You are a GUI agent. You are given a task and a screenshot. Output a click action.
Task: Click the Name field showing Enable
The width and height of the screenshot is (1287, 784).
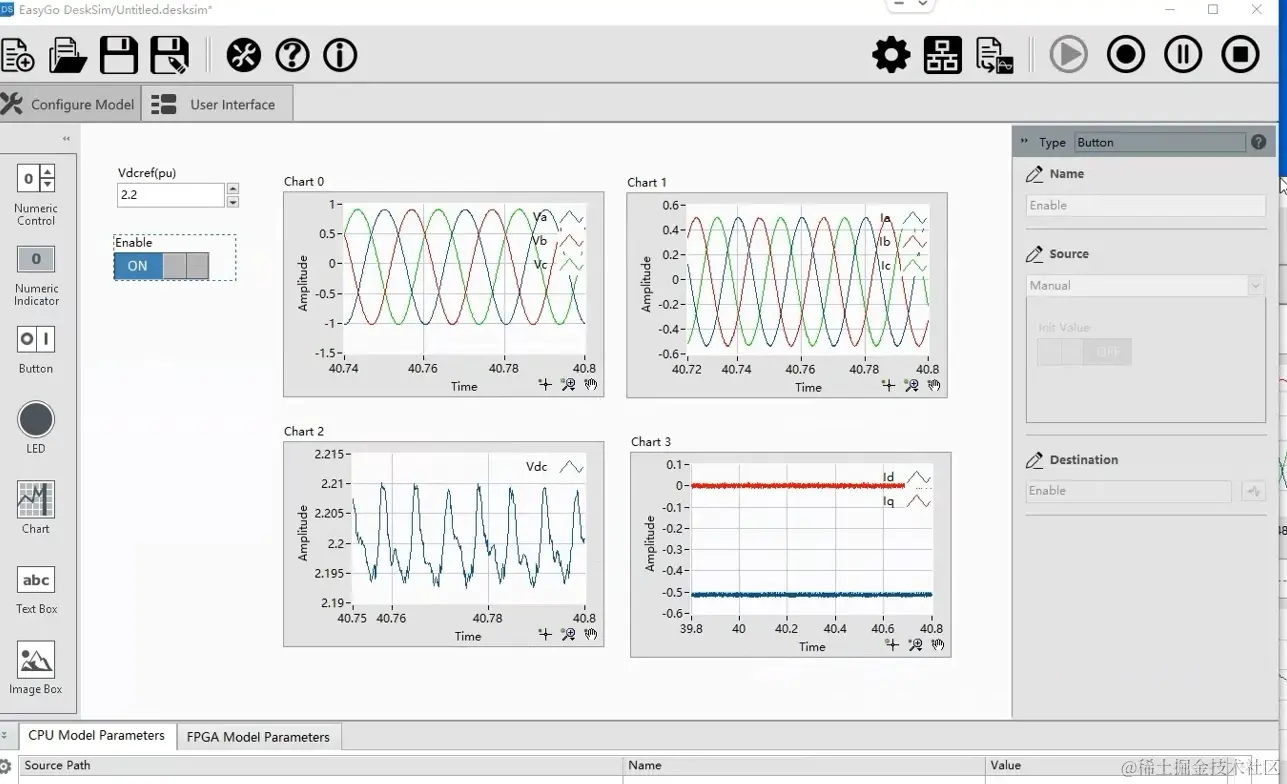coord(1146,206)
